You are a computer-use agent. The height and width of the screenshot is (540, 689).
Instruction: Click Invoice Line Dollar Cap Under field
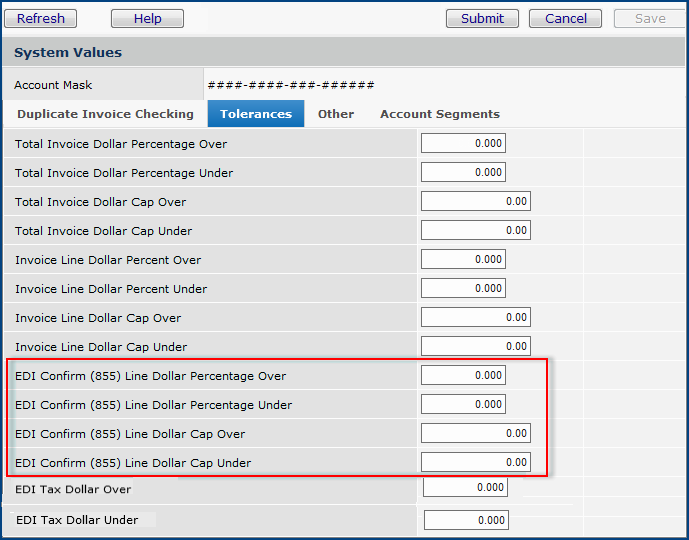pos(475,347)
